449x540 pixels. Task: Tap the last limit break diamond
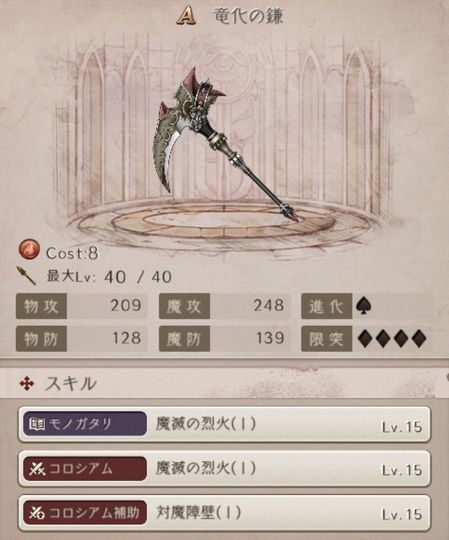pos(419,338)
